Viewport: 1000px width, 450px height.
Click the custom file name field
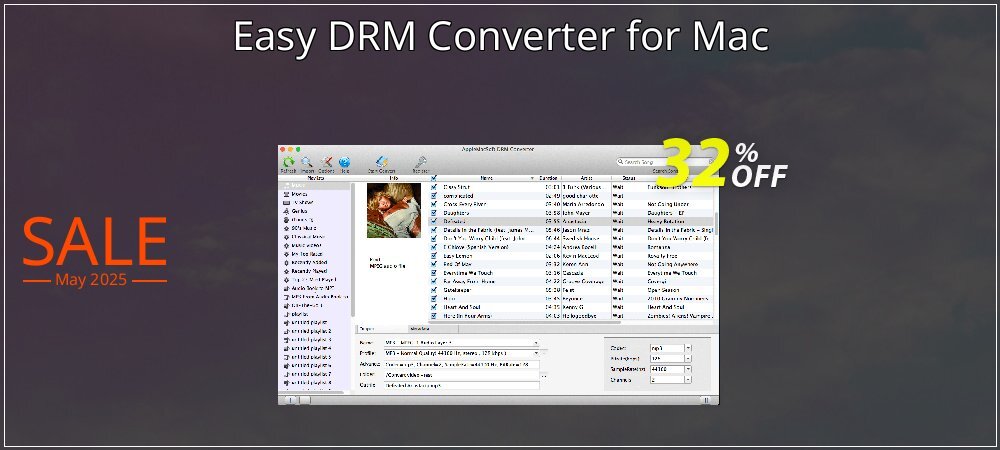coord(462,386)
